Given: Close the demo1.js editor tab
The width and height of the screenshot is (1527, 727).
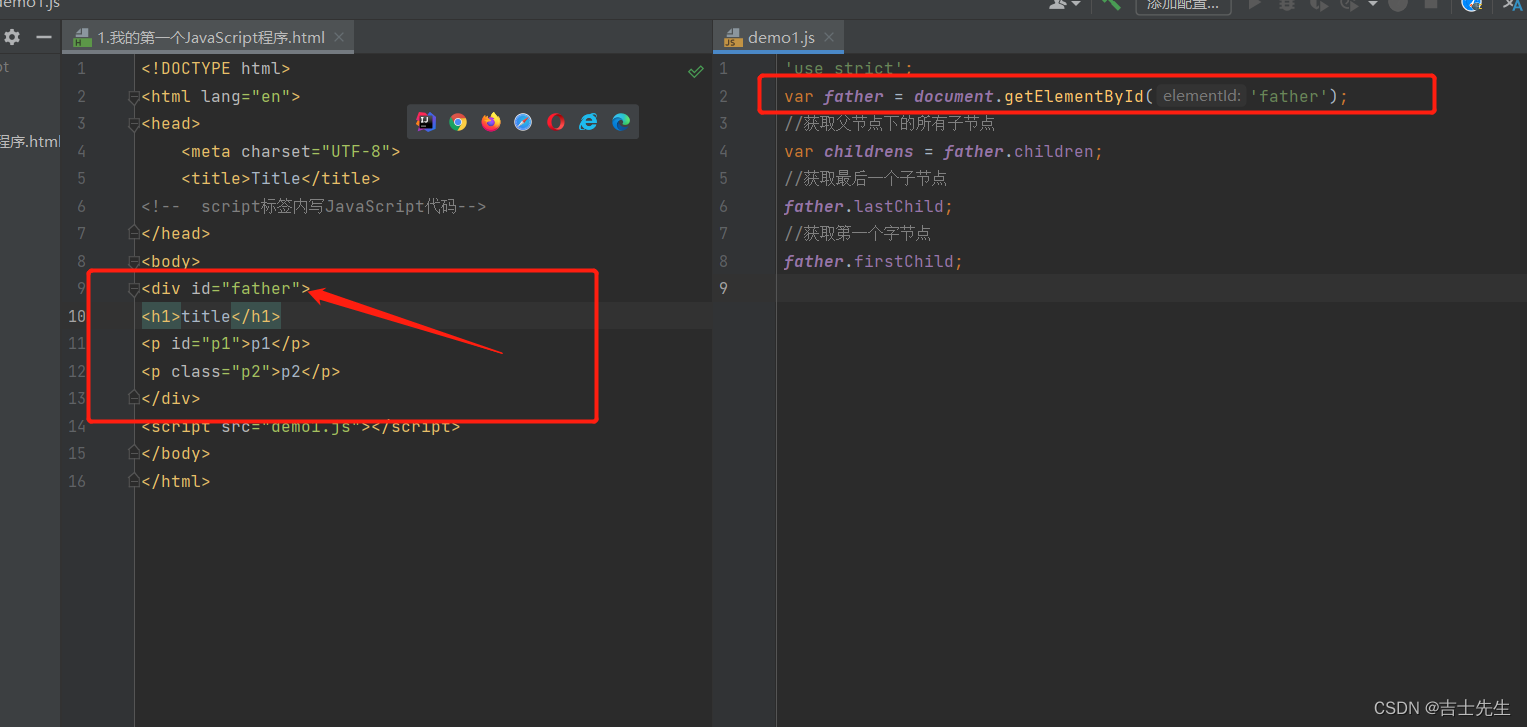Looking at the screenshot, I should [x=830, y=38].
